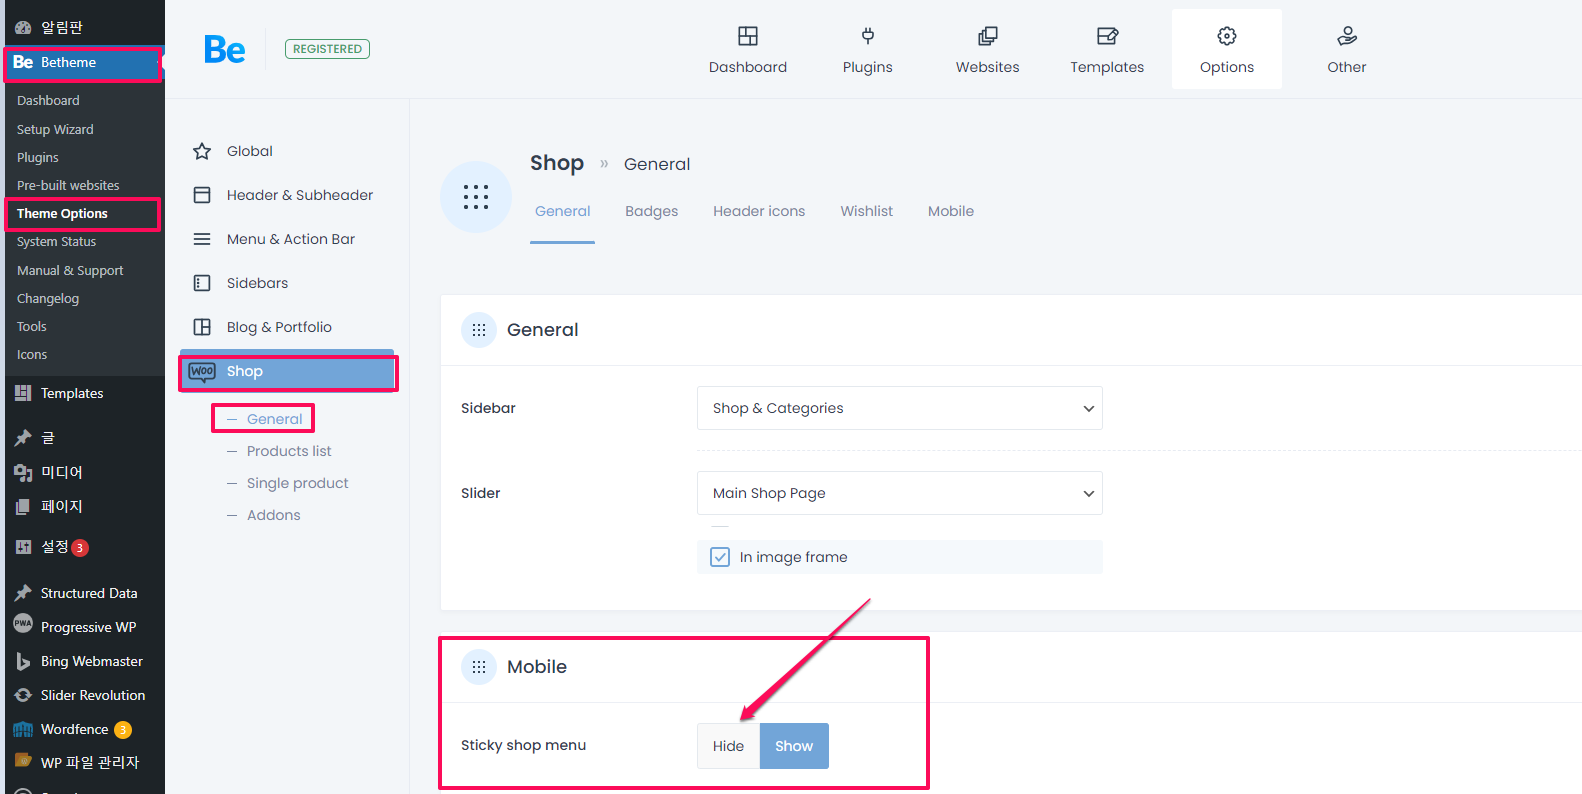
Task: Open Wordfence in the WordPress sidebar
Action: coord(74,729)
